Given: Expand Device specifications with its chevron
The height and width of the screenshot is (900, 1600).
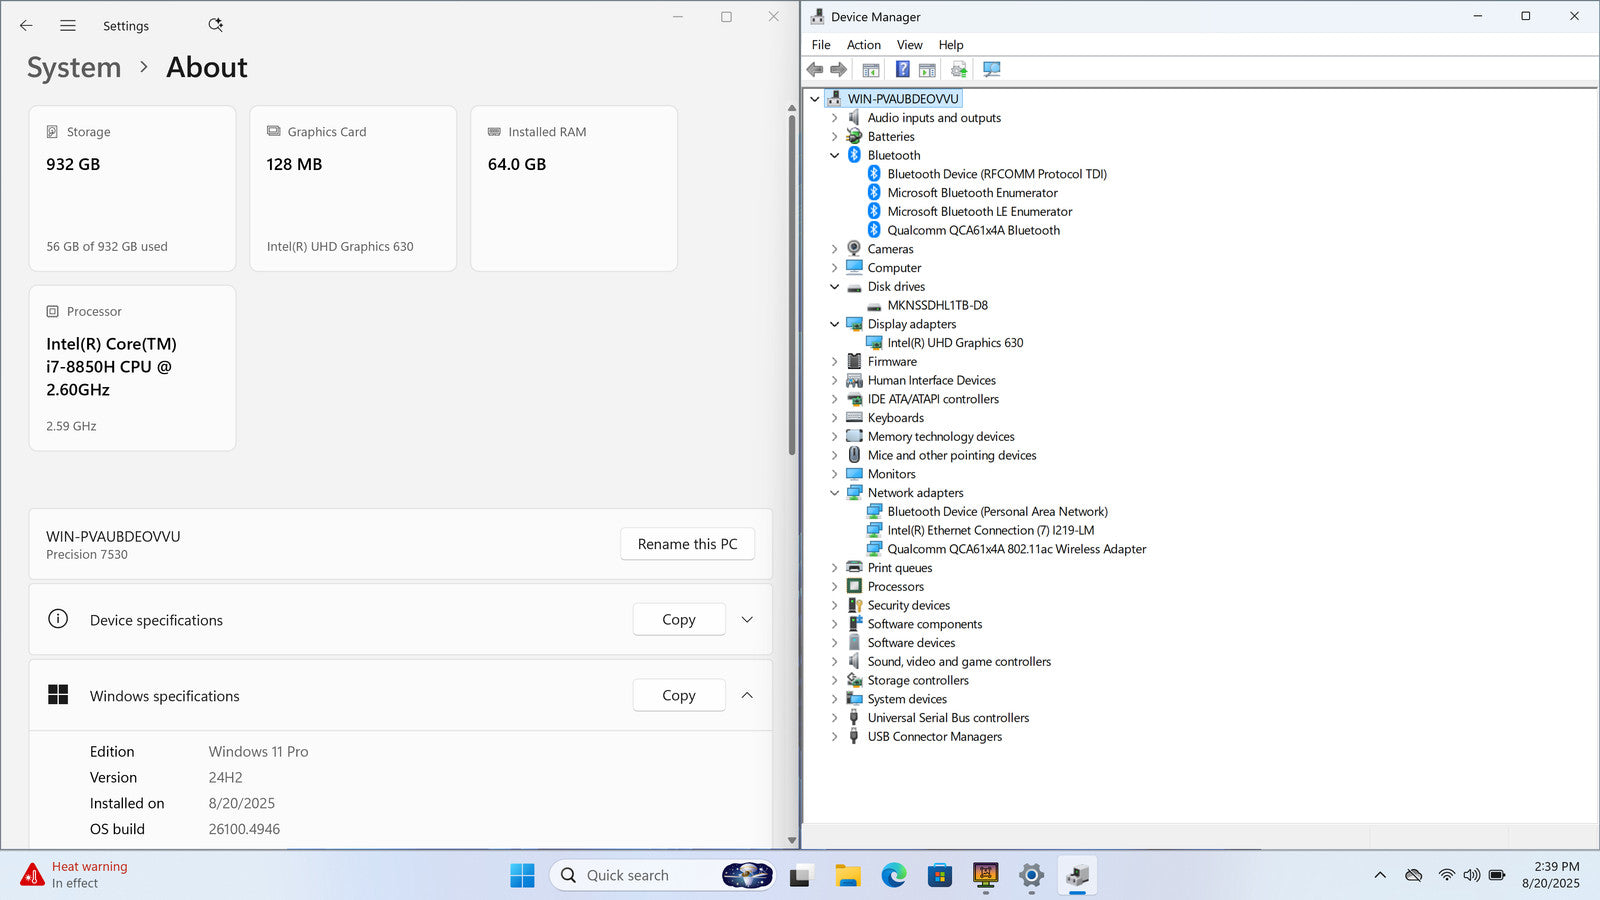Looking at the screenshot, I should click(x=747, y=620).
